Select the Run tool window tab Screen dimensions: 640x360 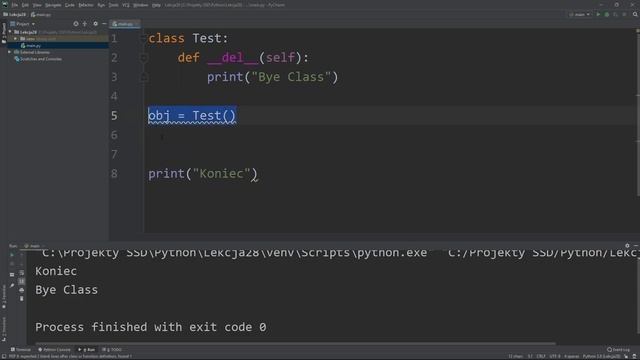(87, 349)
